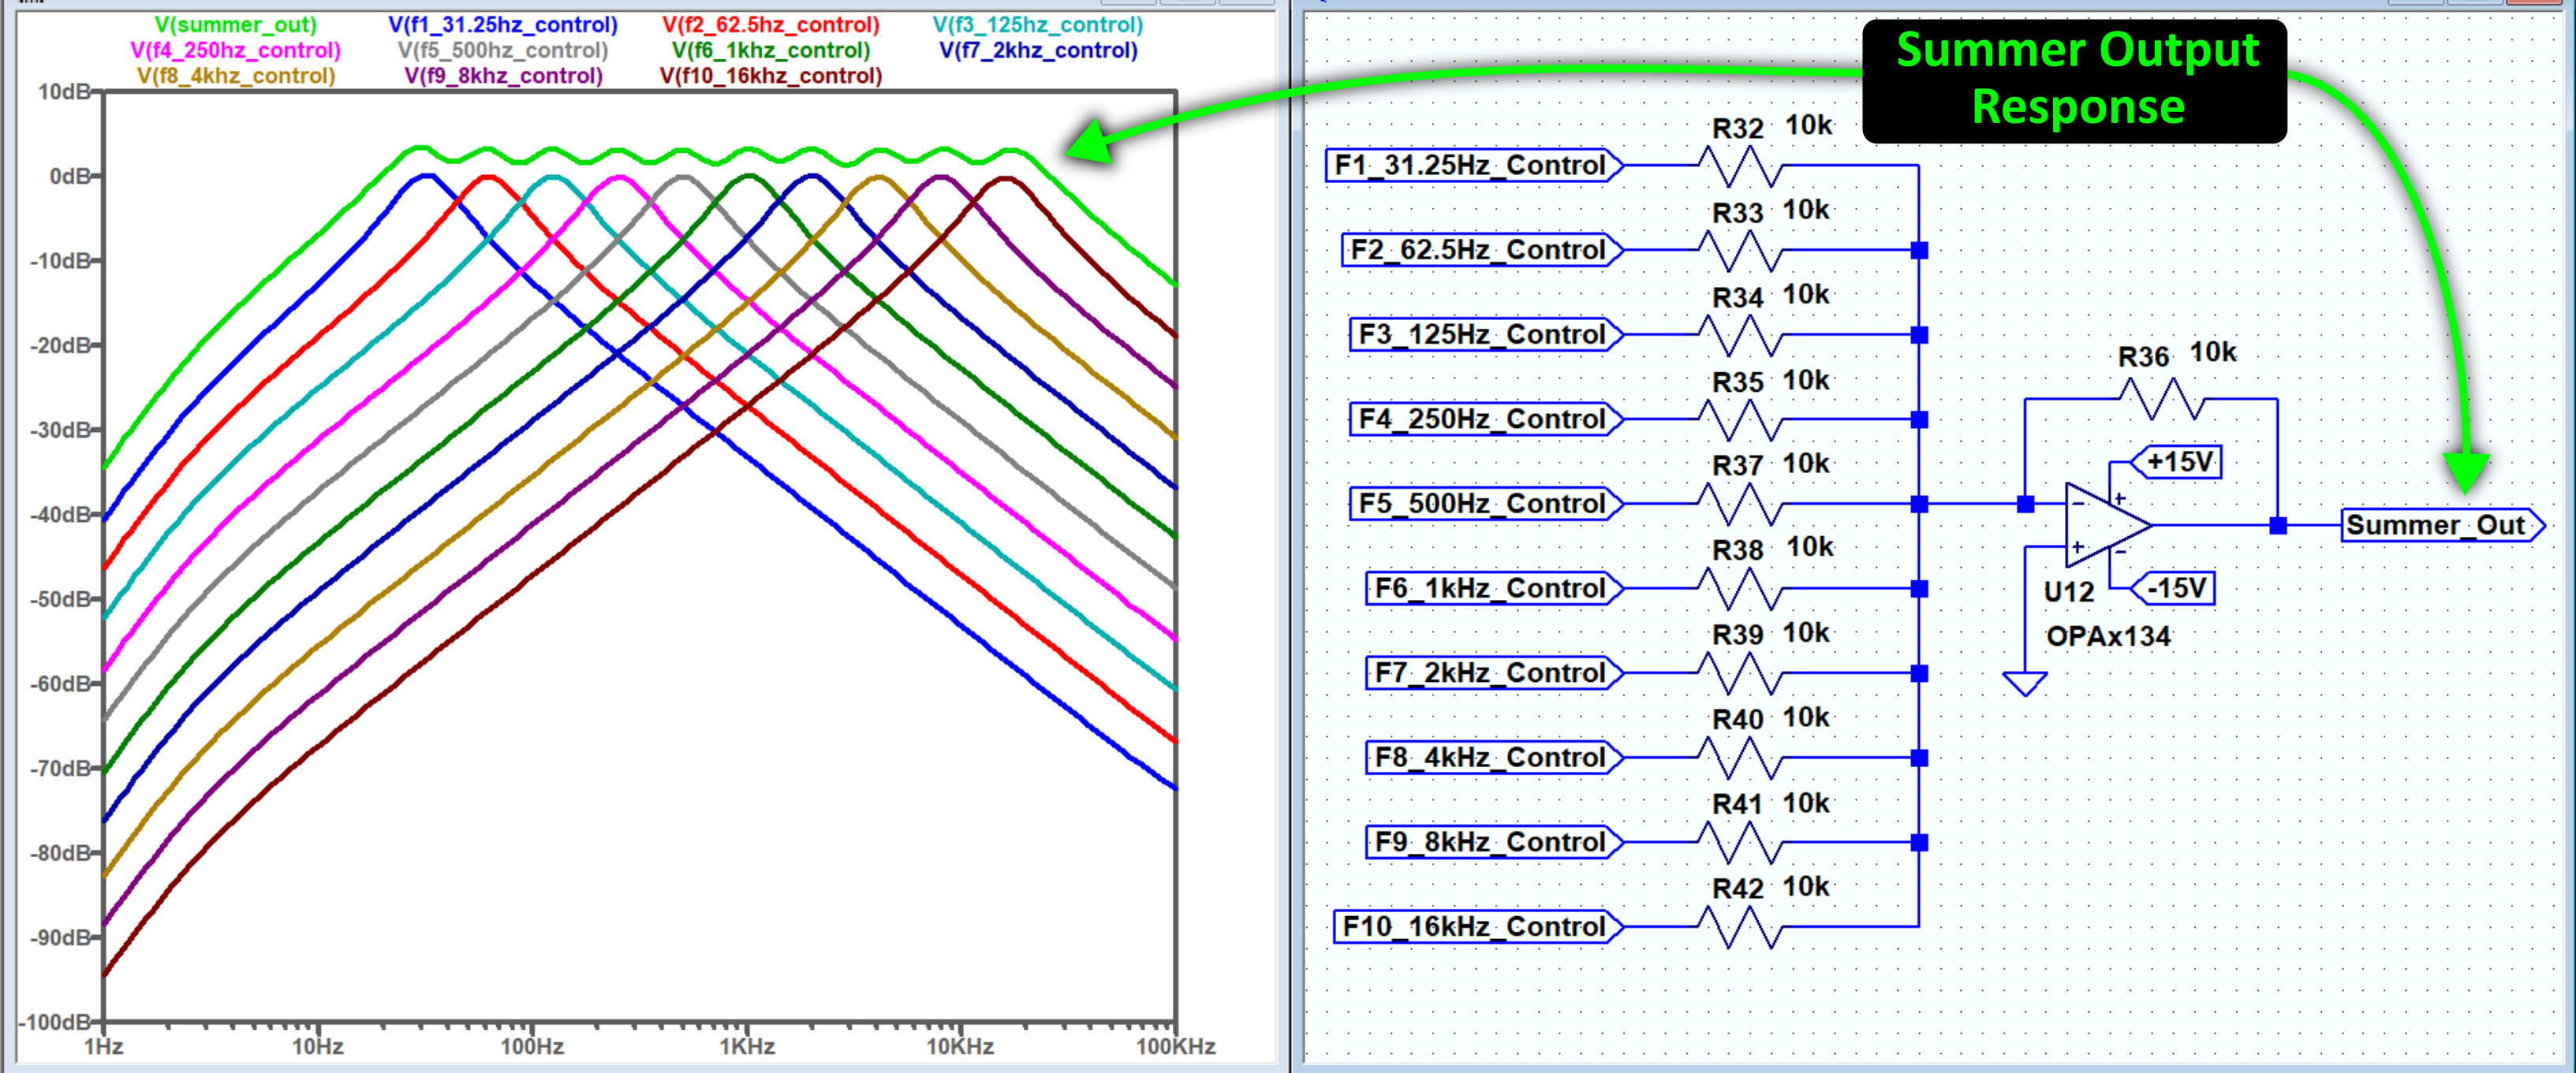Click the ground symbol below op-amp
The height and width of the screenshot is (1073, 2576).
(x=2025, y=684)
